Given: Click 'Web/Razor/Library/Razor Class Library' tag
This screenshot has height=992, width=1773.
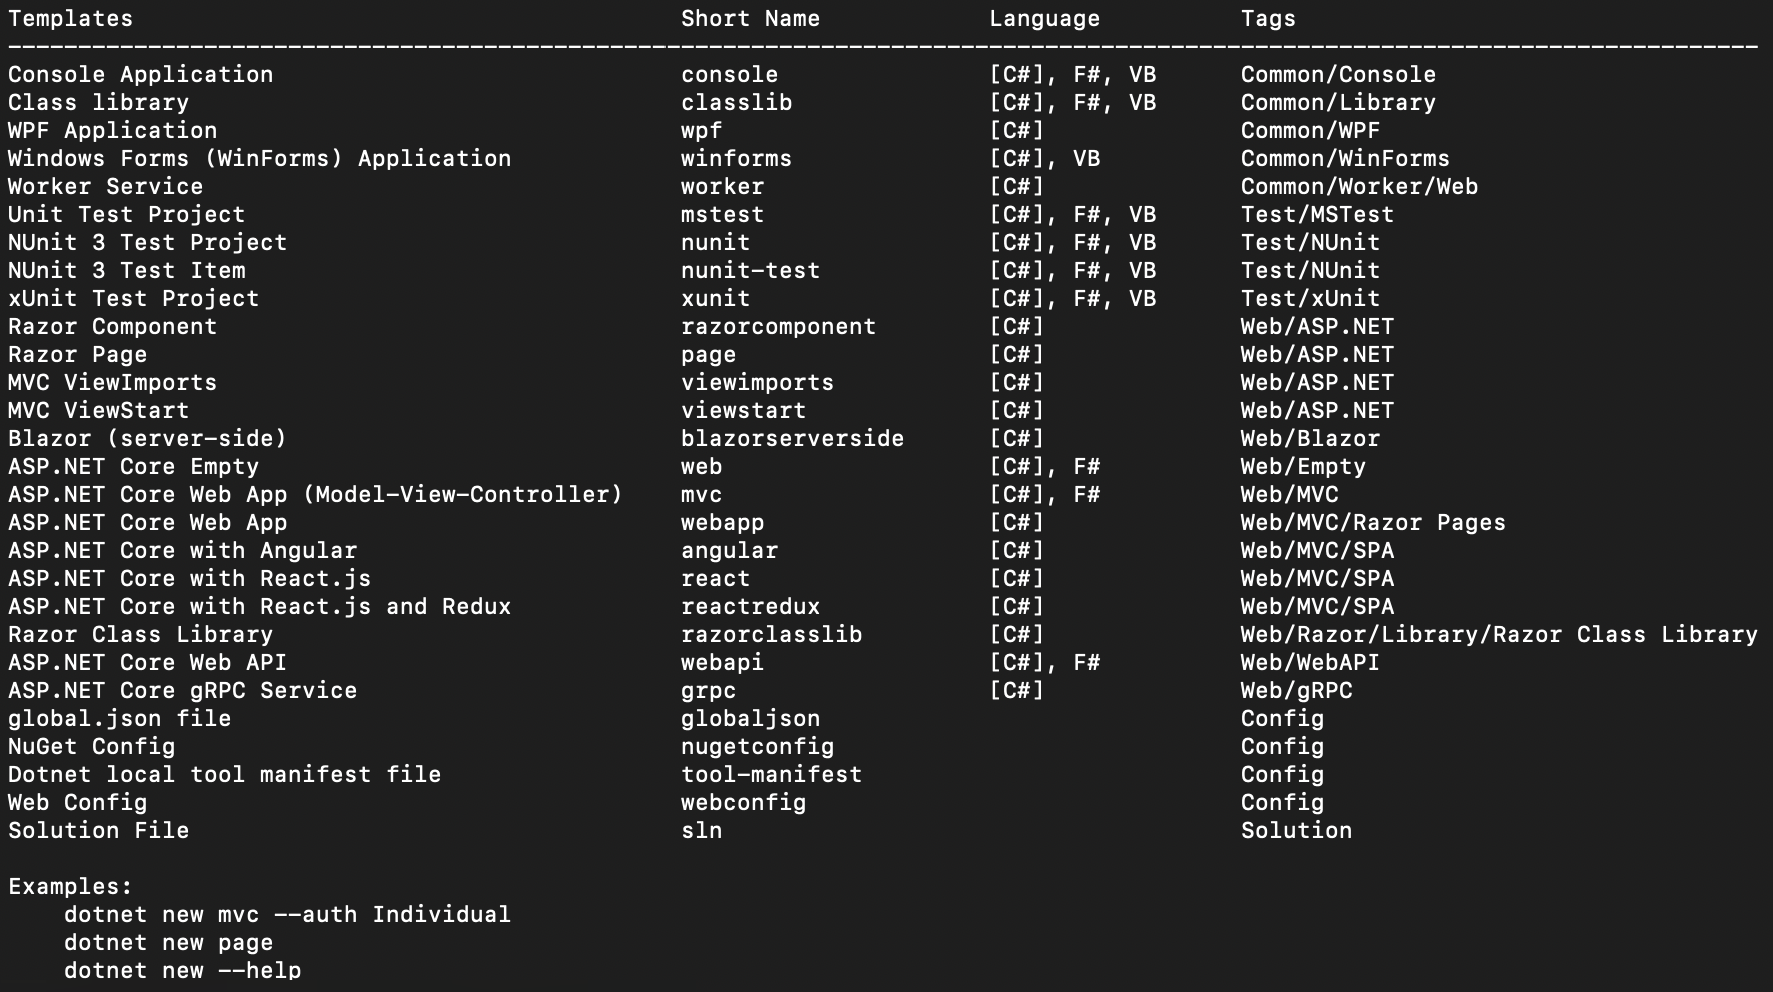Looking at the screenshot, I should [x=1499, y=635].
